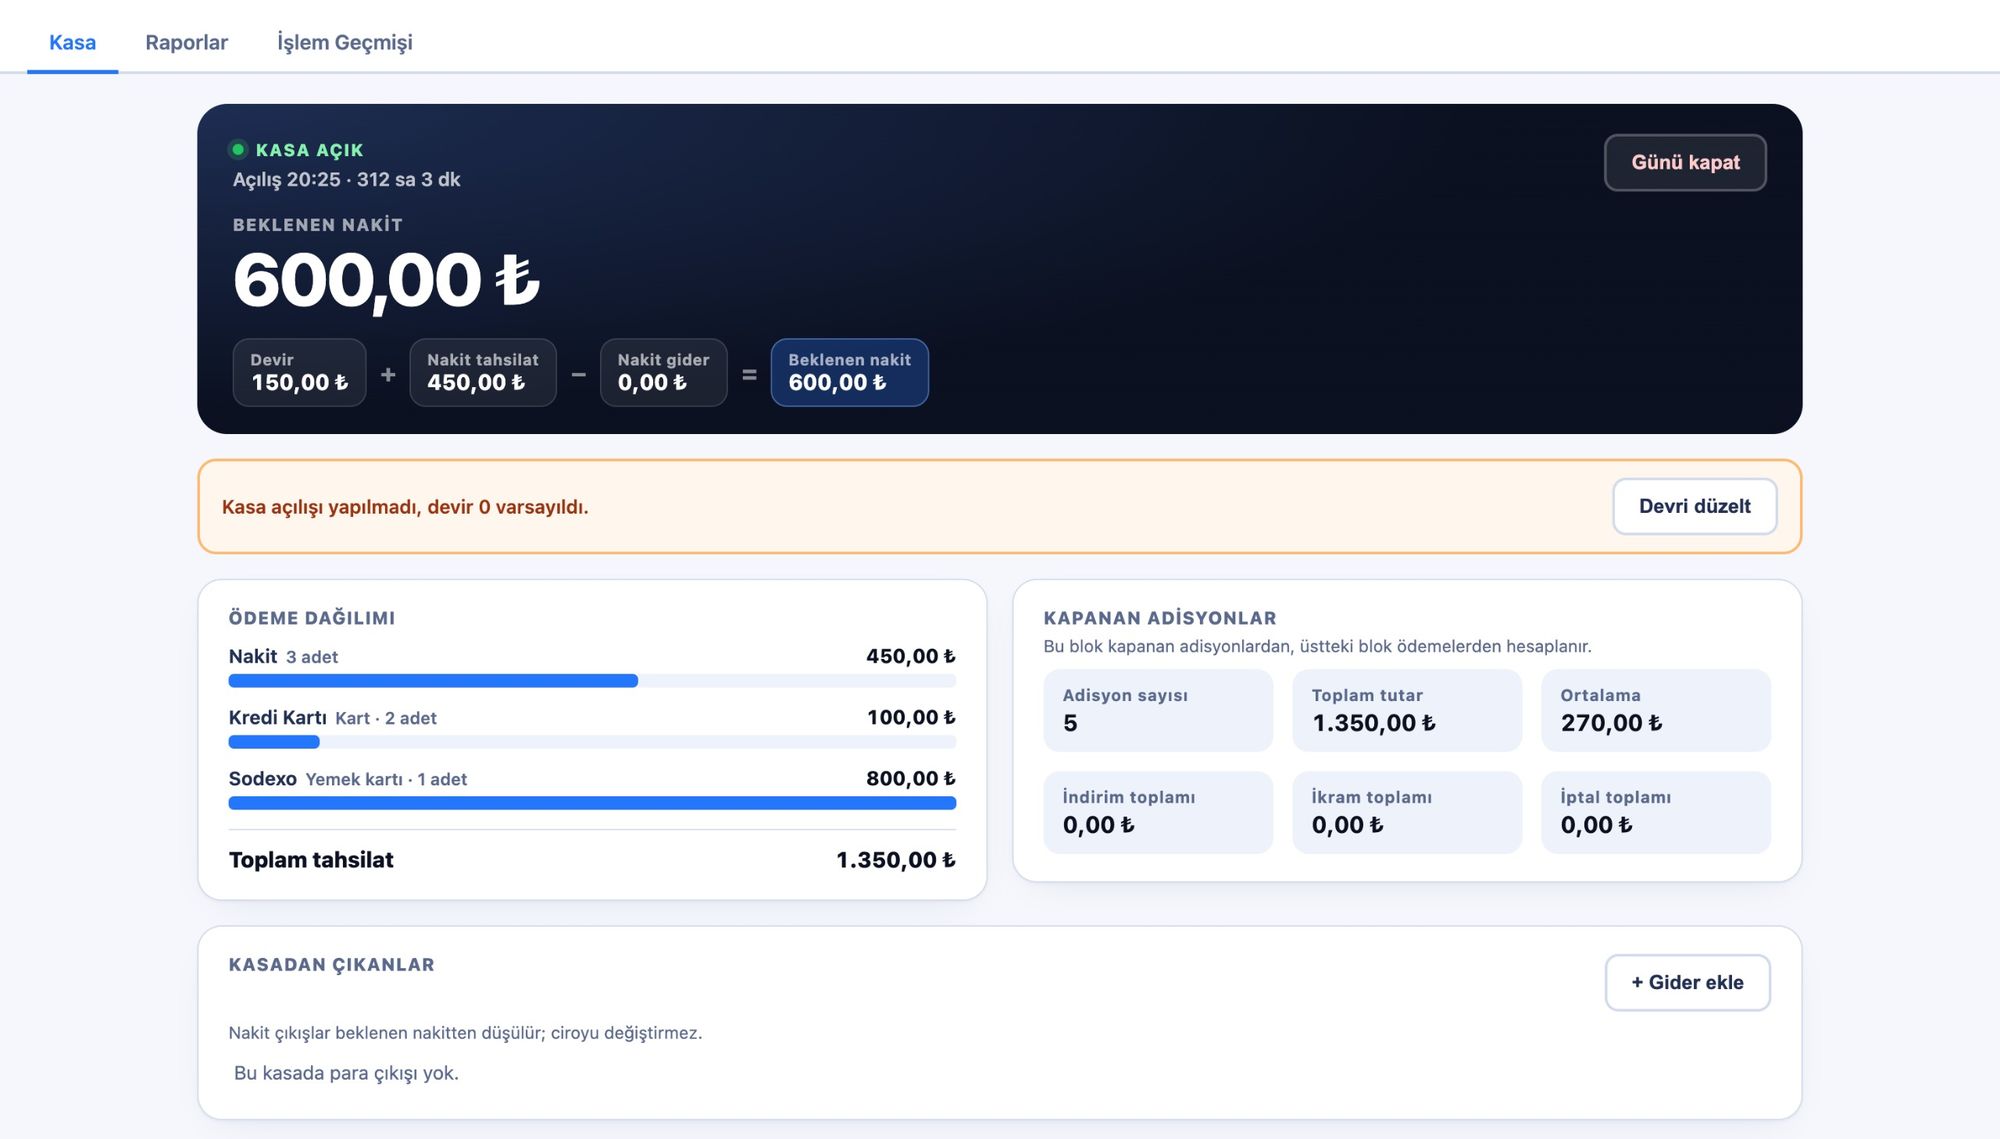This screenshot has height=1139, width=2000.
Task: Click the Adisyon sayısı 5 card
Action: (1158, 710)
